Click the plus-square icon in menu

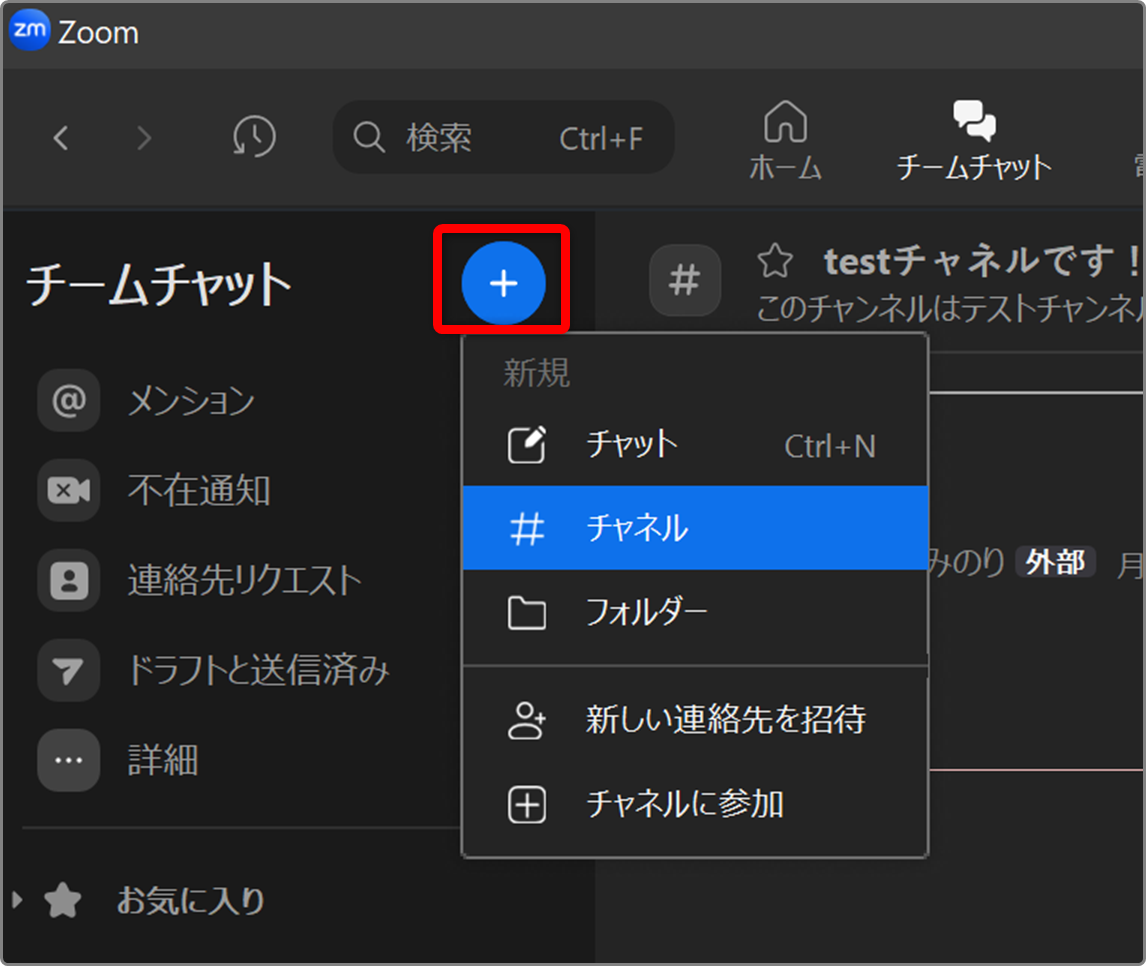point(526,805)
